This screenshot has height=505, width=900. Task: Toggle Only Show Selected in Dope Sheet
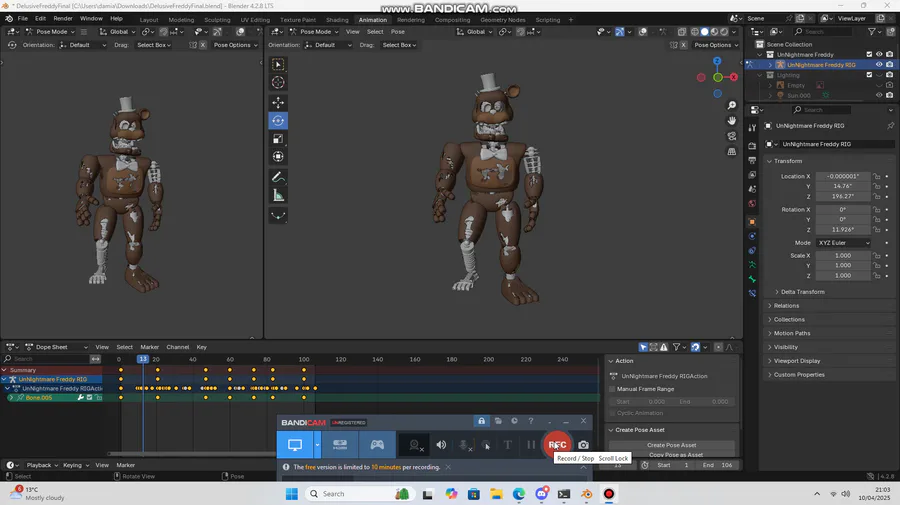[643, 347]
